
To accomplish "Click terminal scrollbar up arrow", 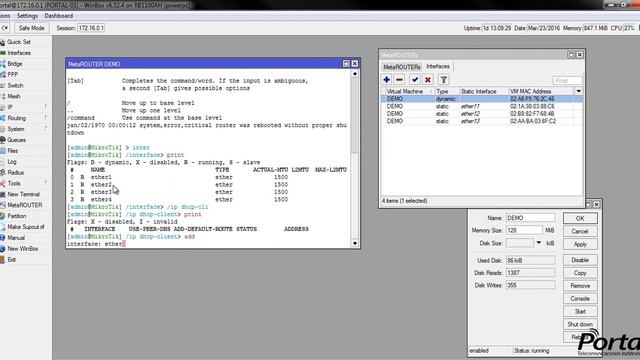I will pyautogui.click(x=355, y=74).
